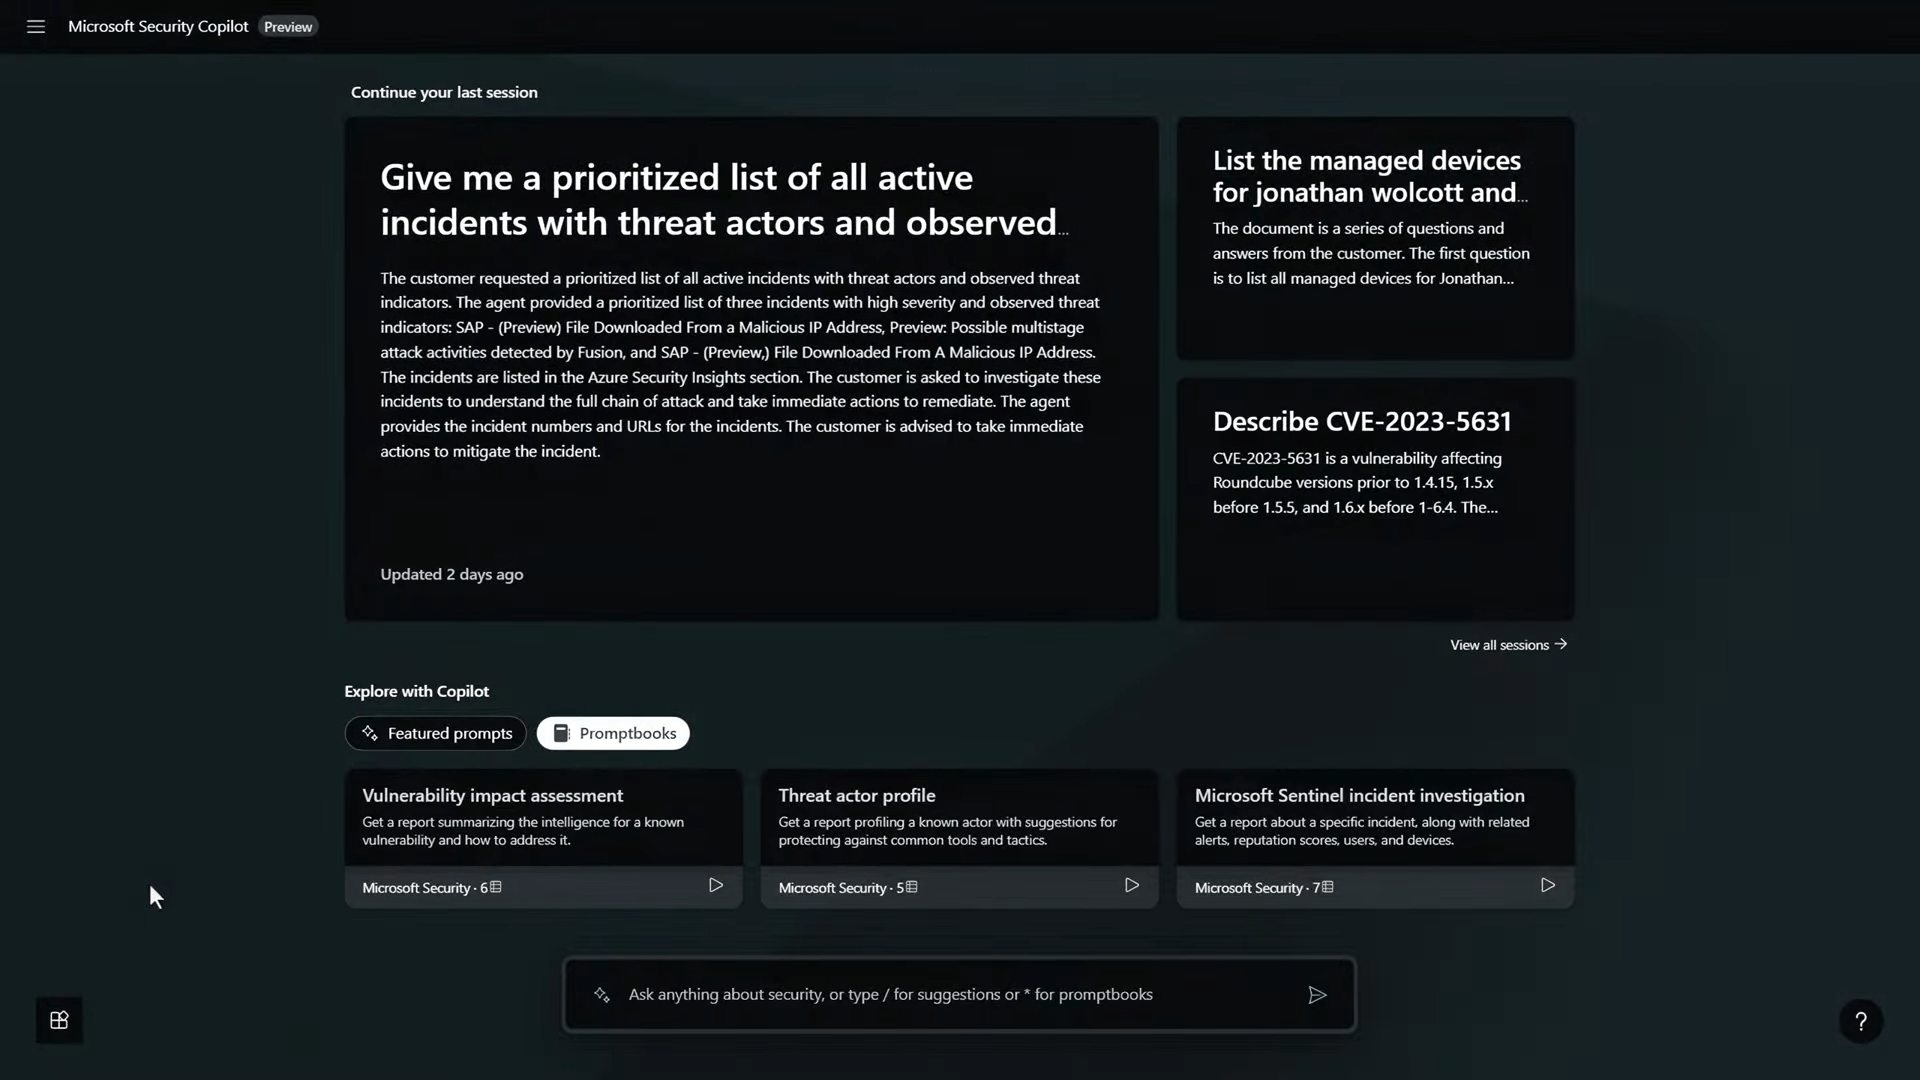Click the run promptbook icon for Sentinel investigation

pos(1547,885)
